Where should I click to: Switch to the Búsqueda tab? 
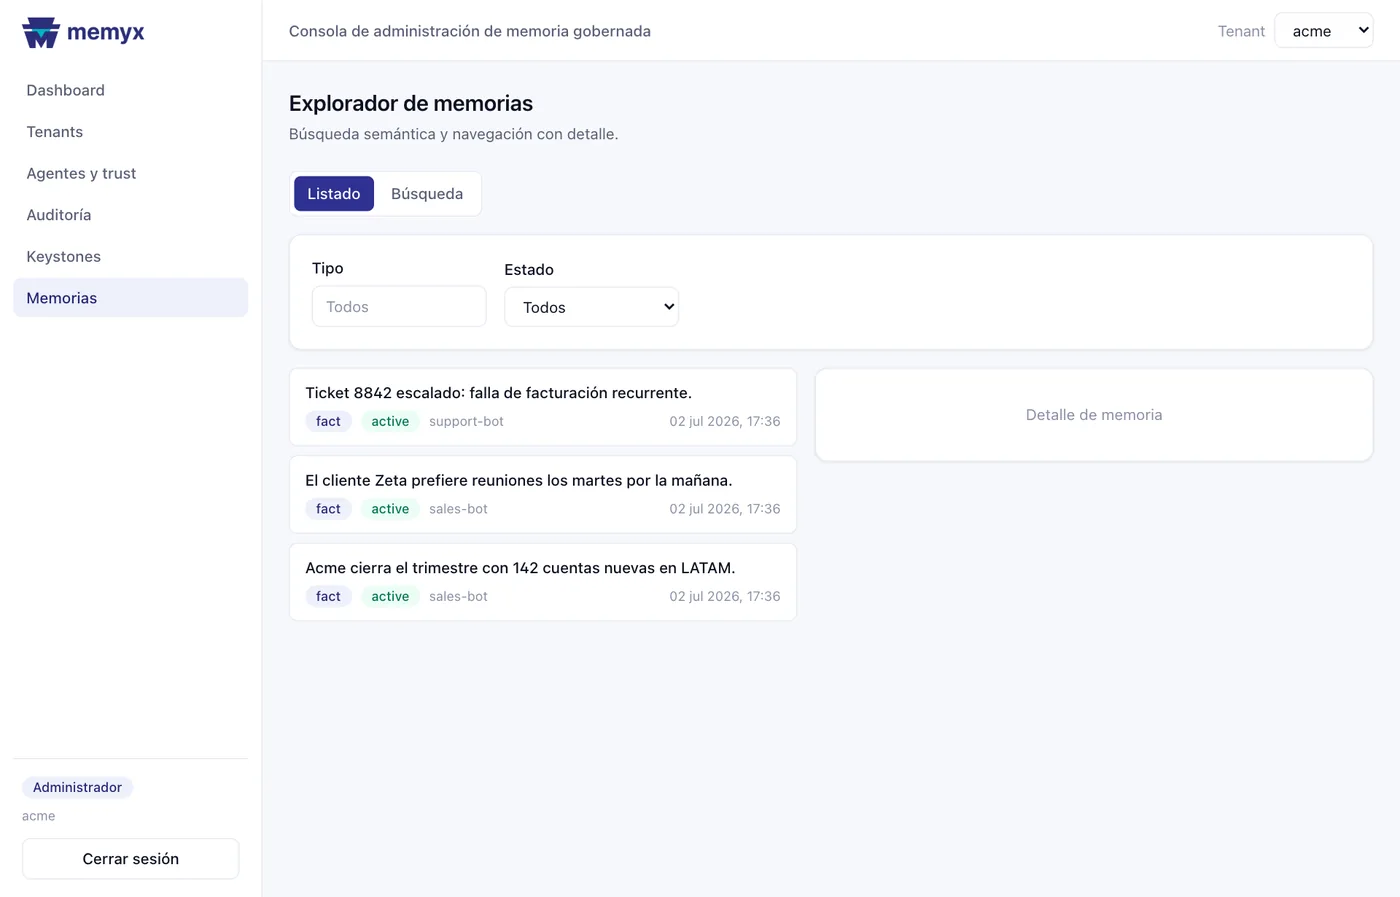point(427,194)
